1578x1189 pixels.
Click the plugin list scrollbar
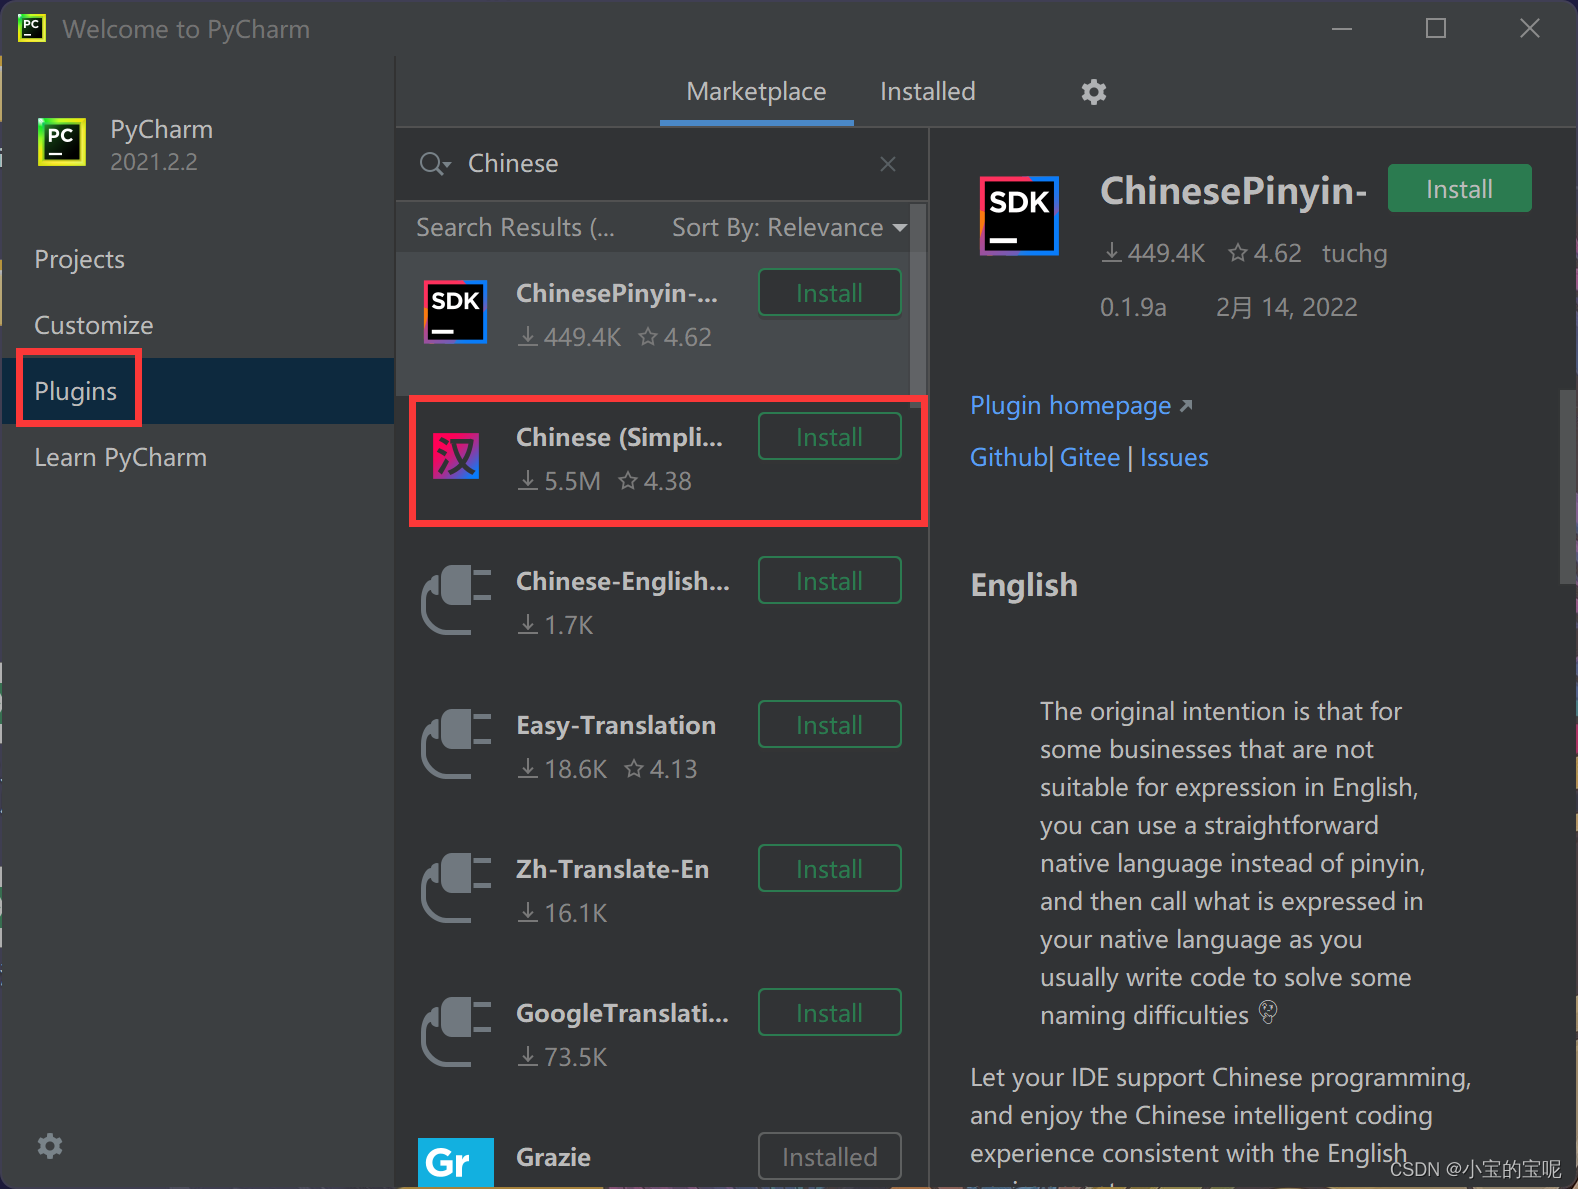pyautogui.click(x=917, y=300)
